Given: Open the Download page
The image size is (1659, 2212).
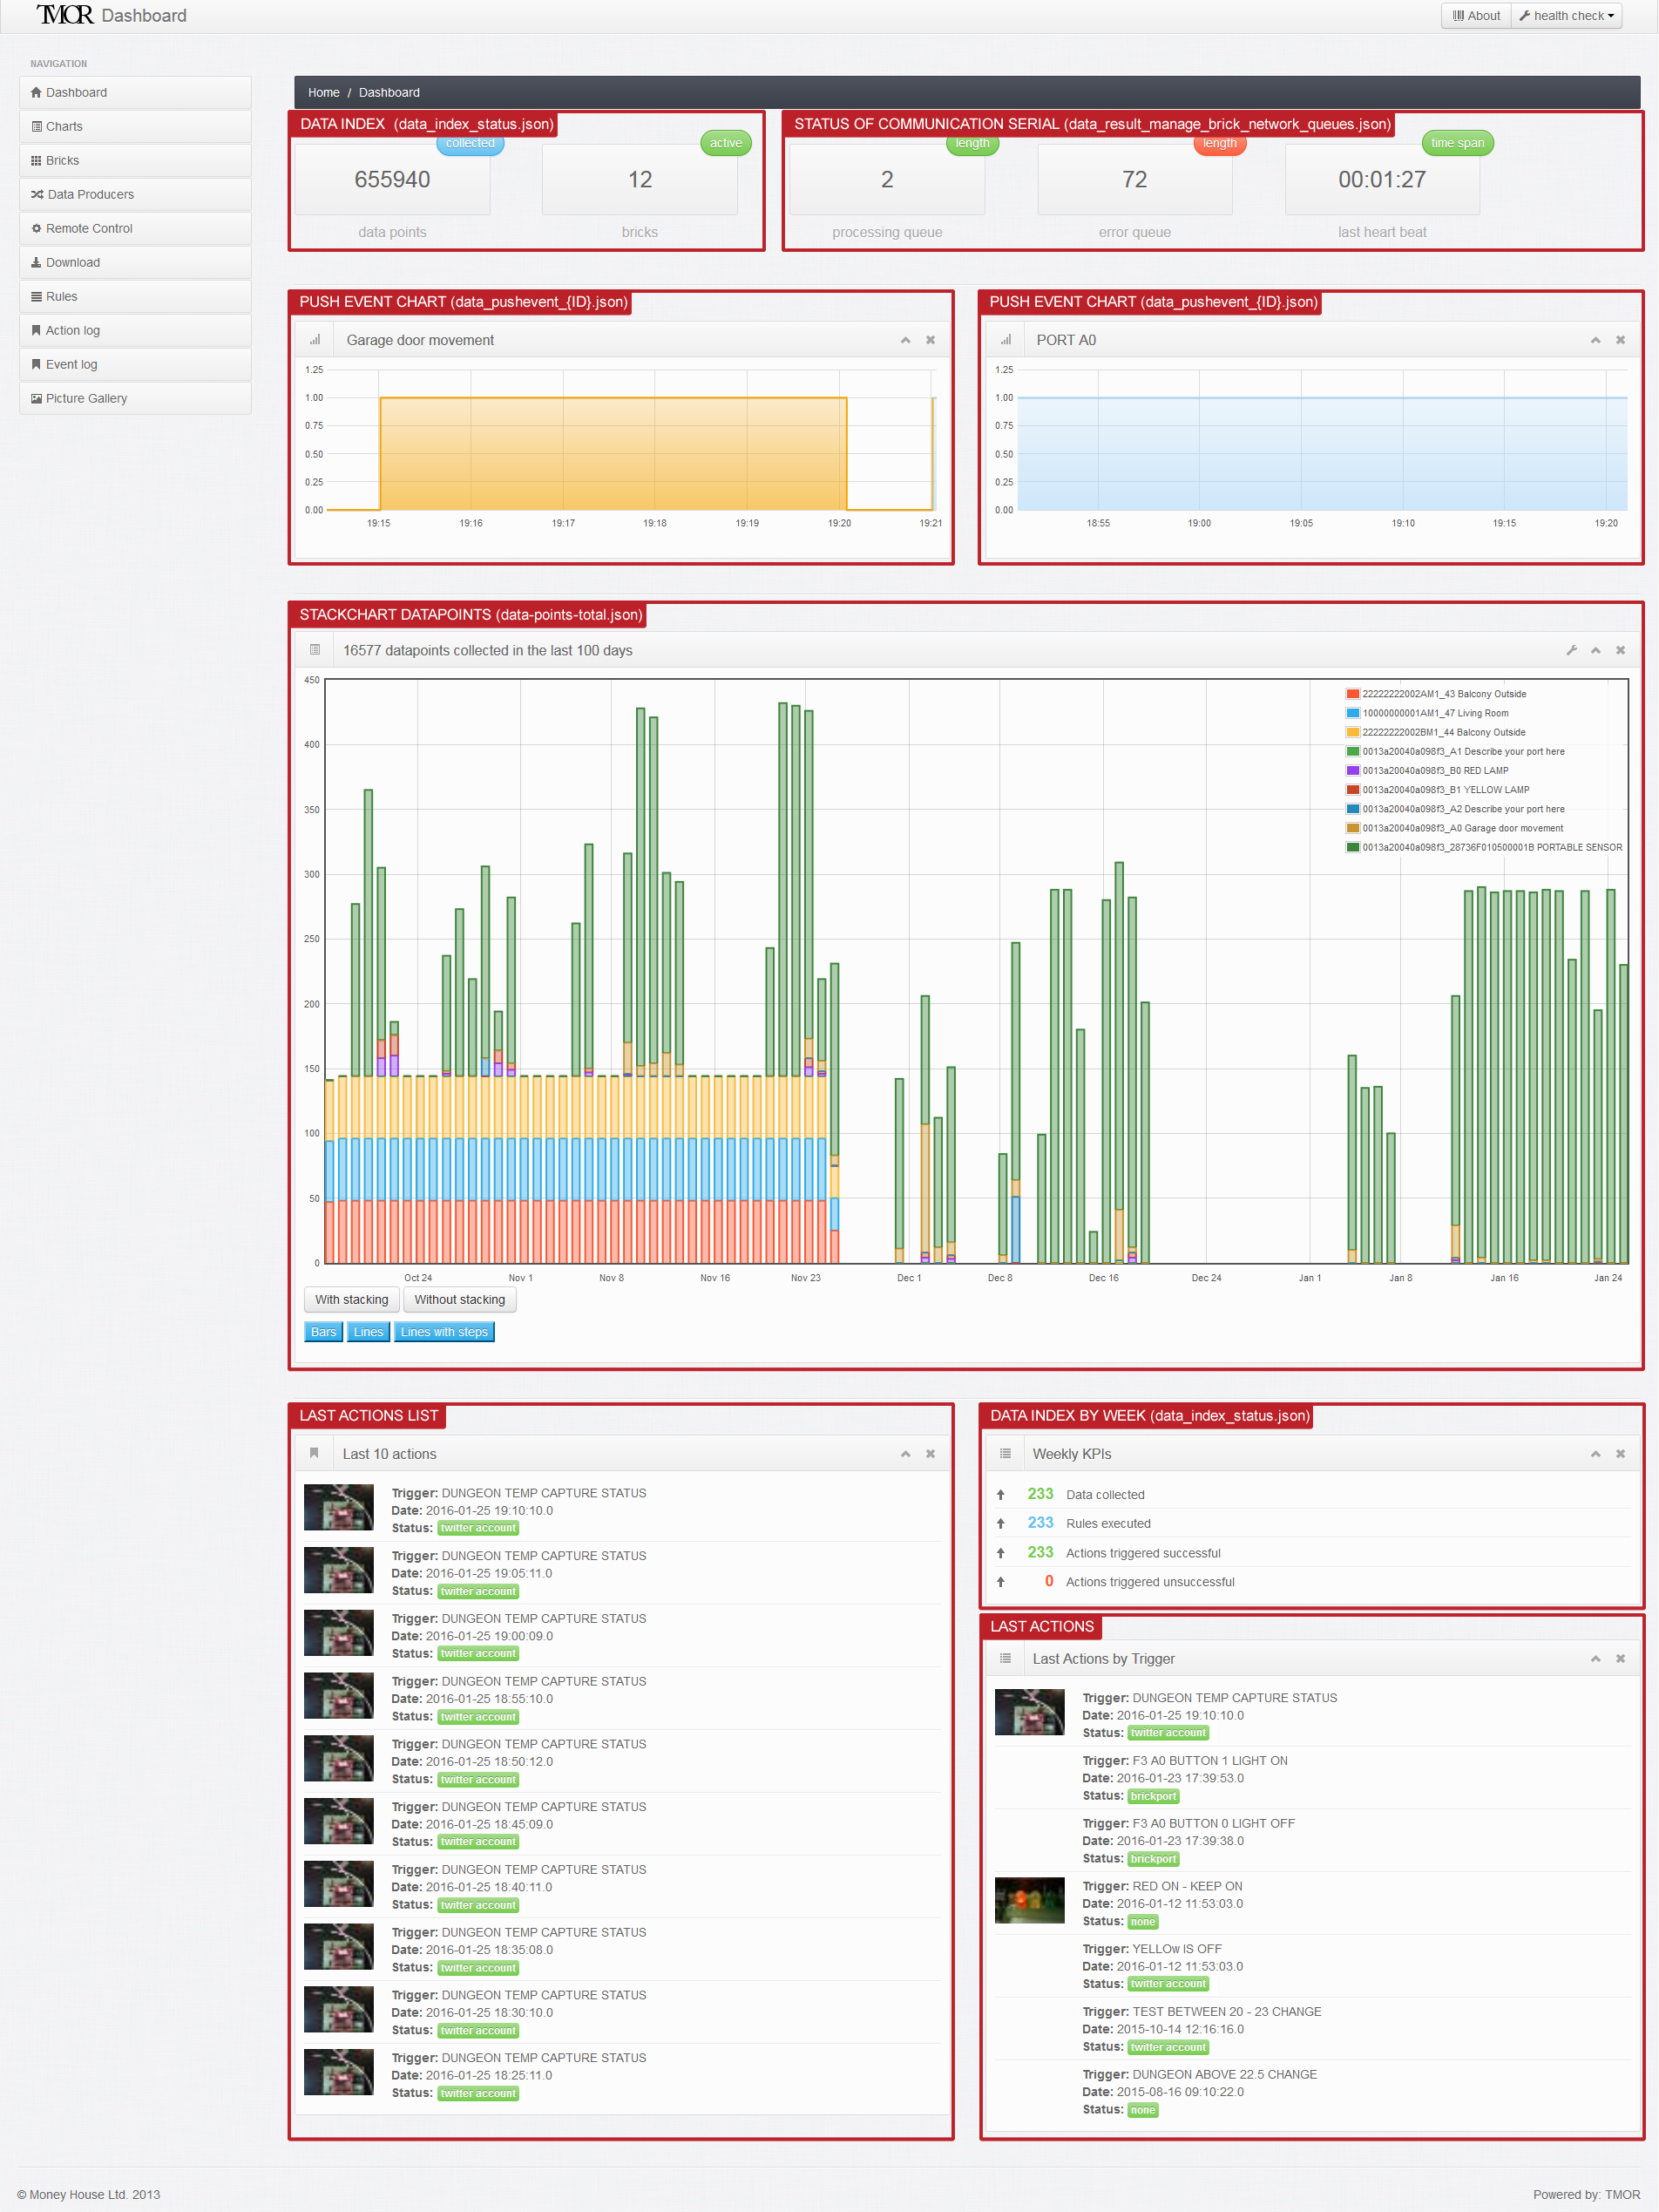Looking at the screenshot, I should [135, 262].
